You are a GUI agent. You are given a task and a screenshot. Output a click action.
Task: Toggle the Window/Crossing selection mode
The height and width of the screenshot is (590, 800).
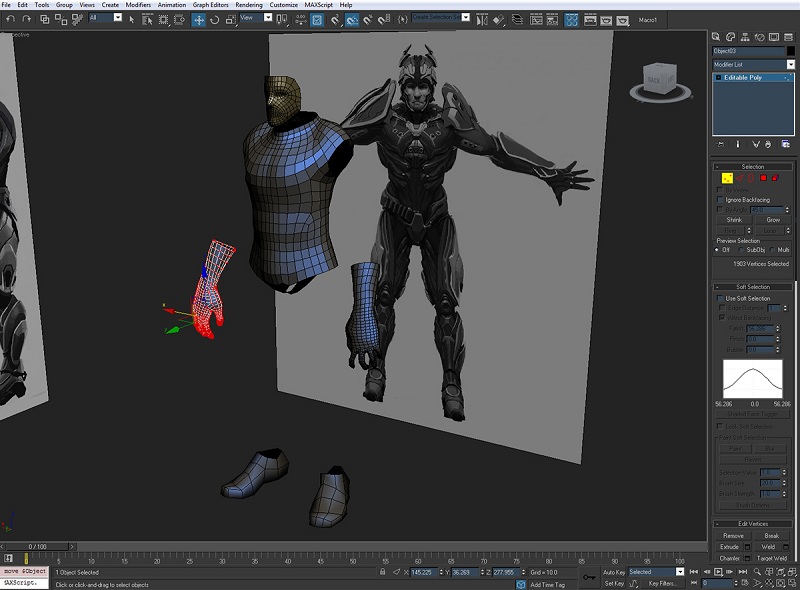[x=180, y=20]
